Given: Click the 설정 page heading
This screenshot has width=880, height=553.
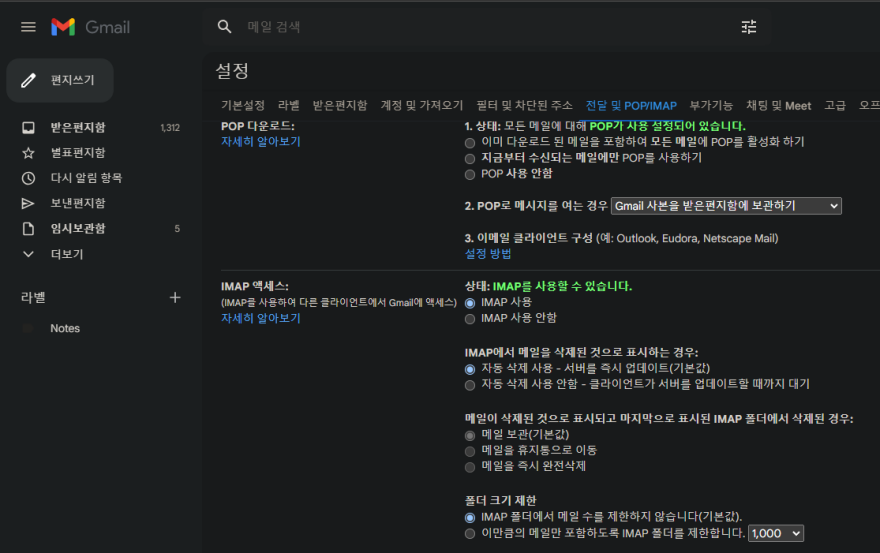Looking at the screenshot, I should (232, 71).
